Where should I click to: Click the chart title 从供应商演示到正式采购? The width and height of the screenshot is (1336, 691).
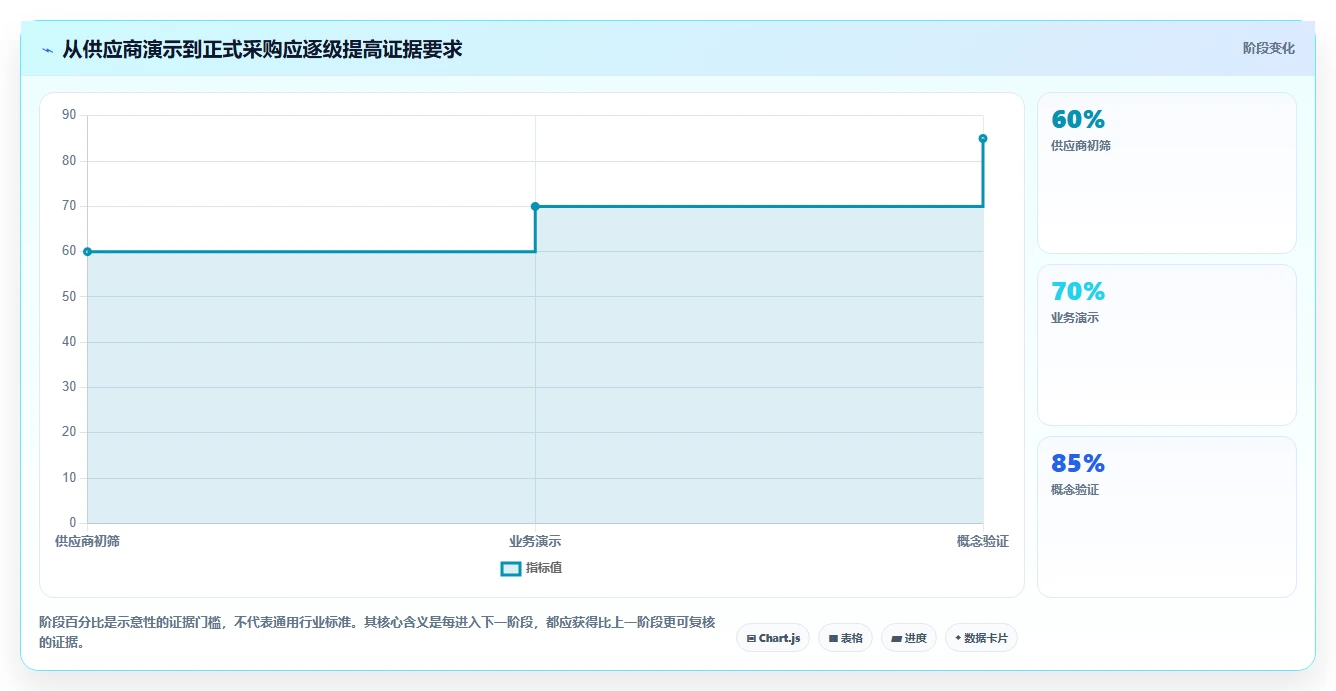tap(262, 49)
